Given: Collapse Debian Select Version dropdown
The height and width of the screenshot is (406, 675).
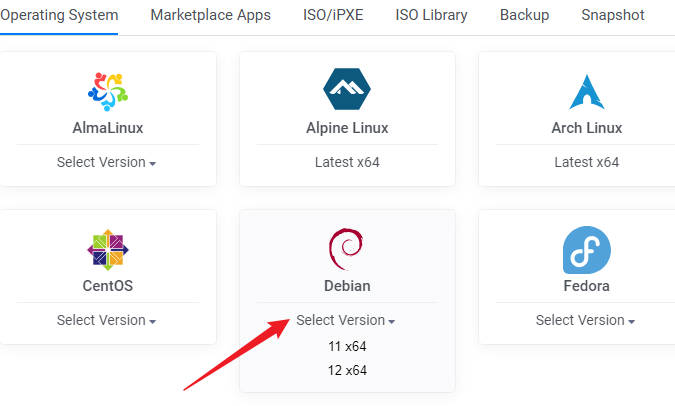Looking at the screenshot, I should pos(346,320).
